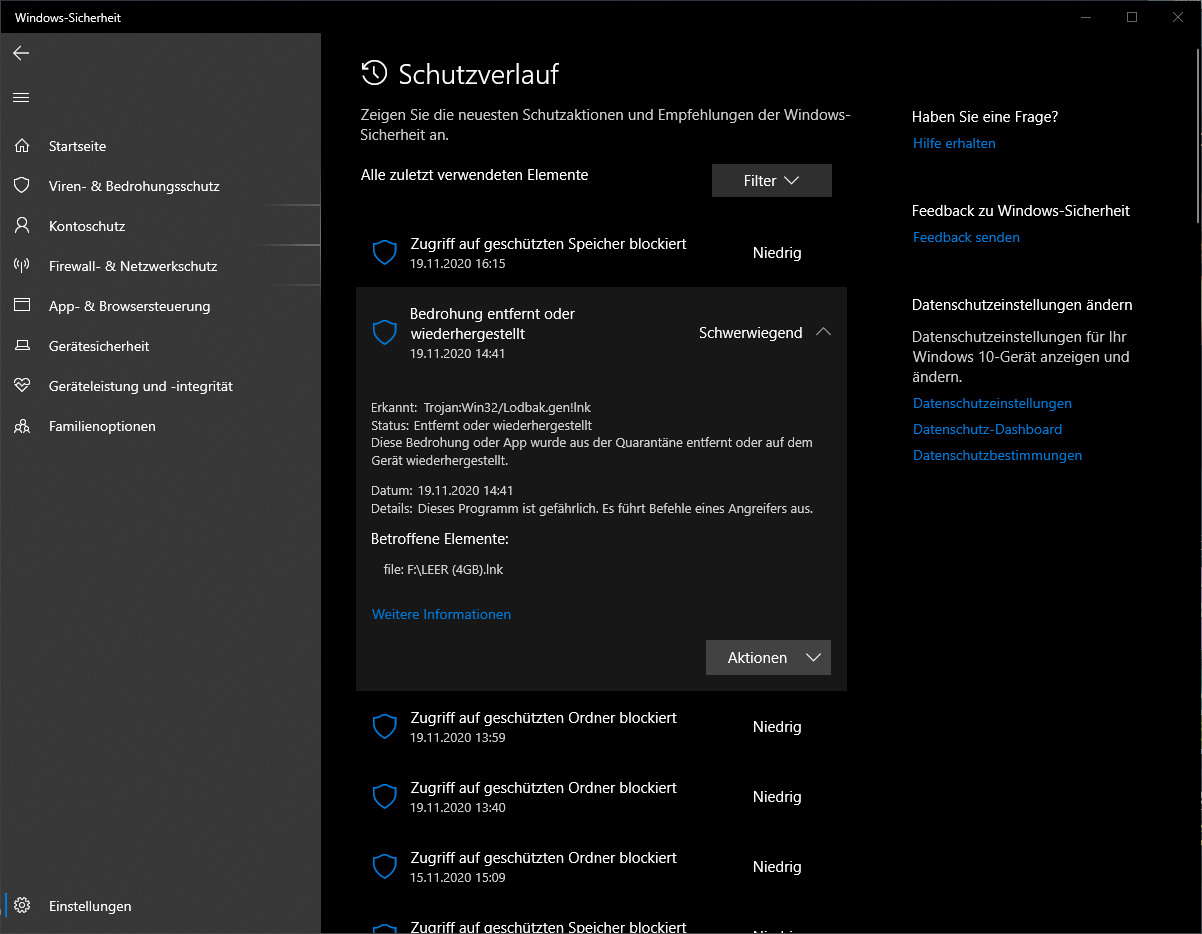Select Firewall- & Netzwerkschutz
This screenshot has height=934, width=1202.
click(x=160, y=266)
